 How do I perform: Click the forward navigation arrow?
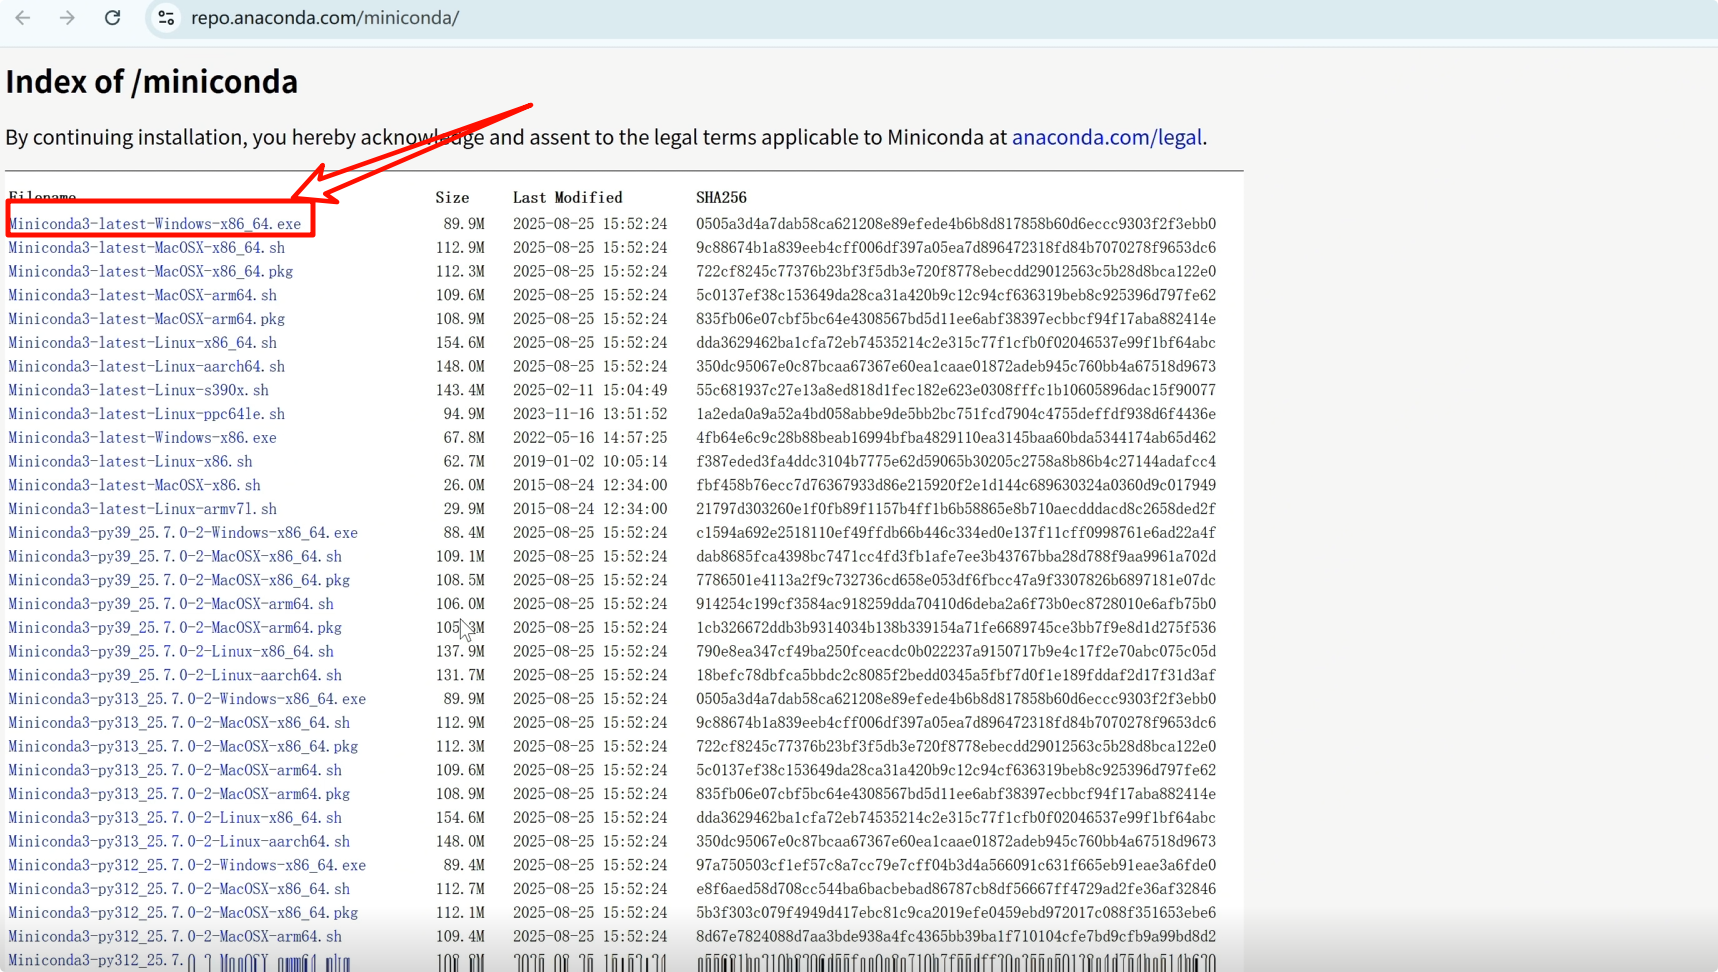coord(67,17)
